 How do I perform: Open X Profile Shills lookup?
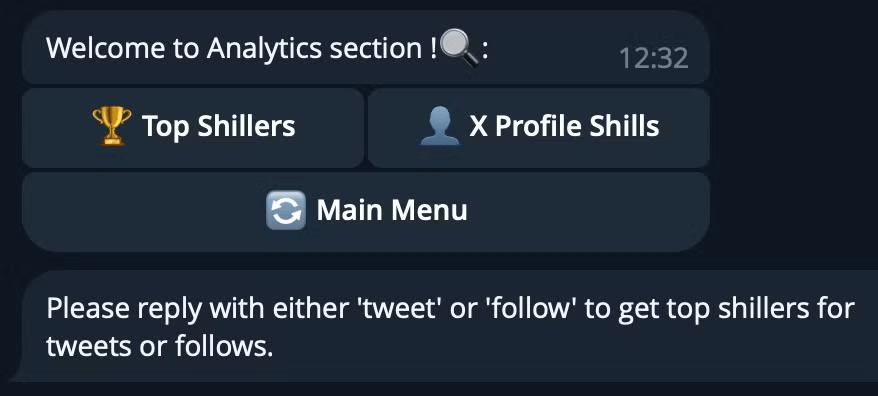point(539,128)
